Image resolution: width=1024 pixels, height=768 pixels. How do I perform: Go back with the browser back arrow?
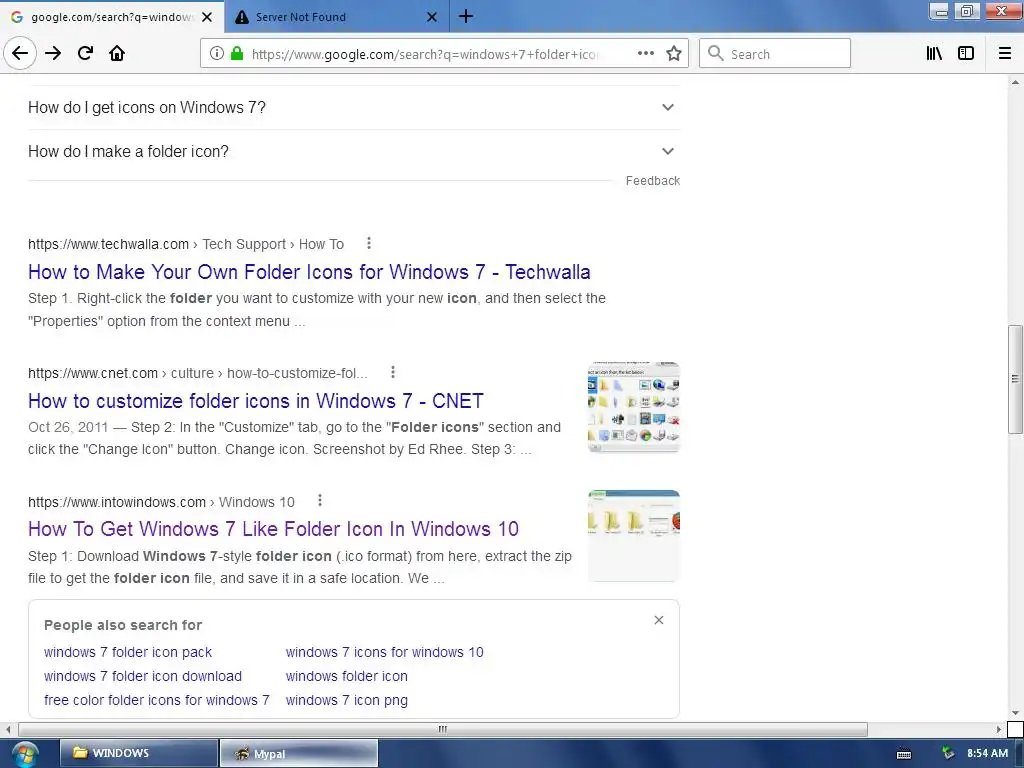click(20, 53)
